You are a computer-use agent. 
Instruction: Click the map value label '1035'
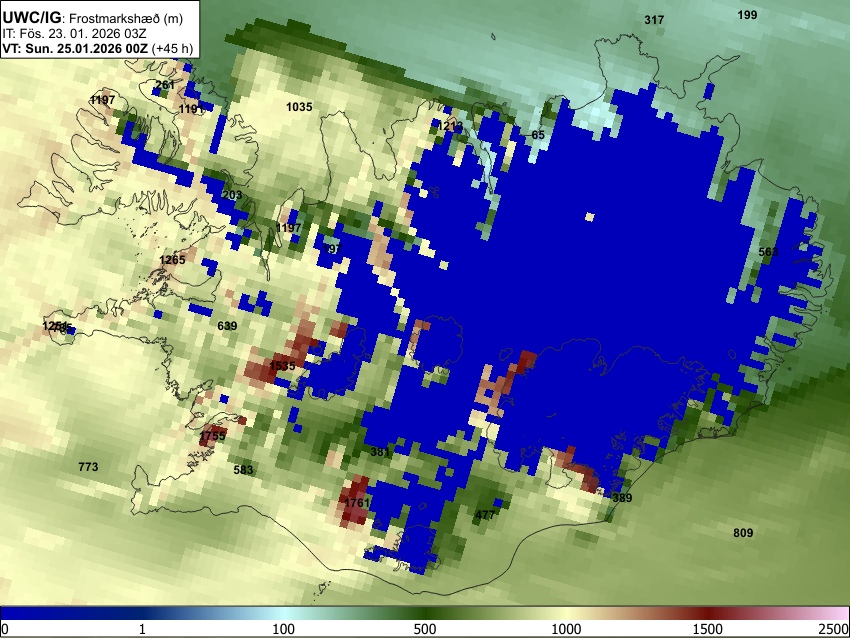299,107
